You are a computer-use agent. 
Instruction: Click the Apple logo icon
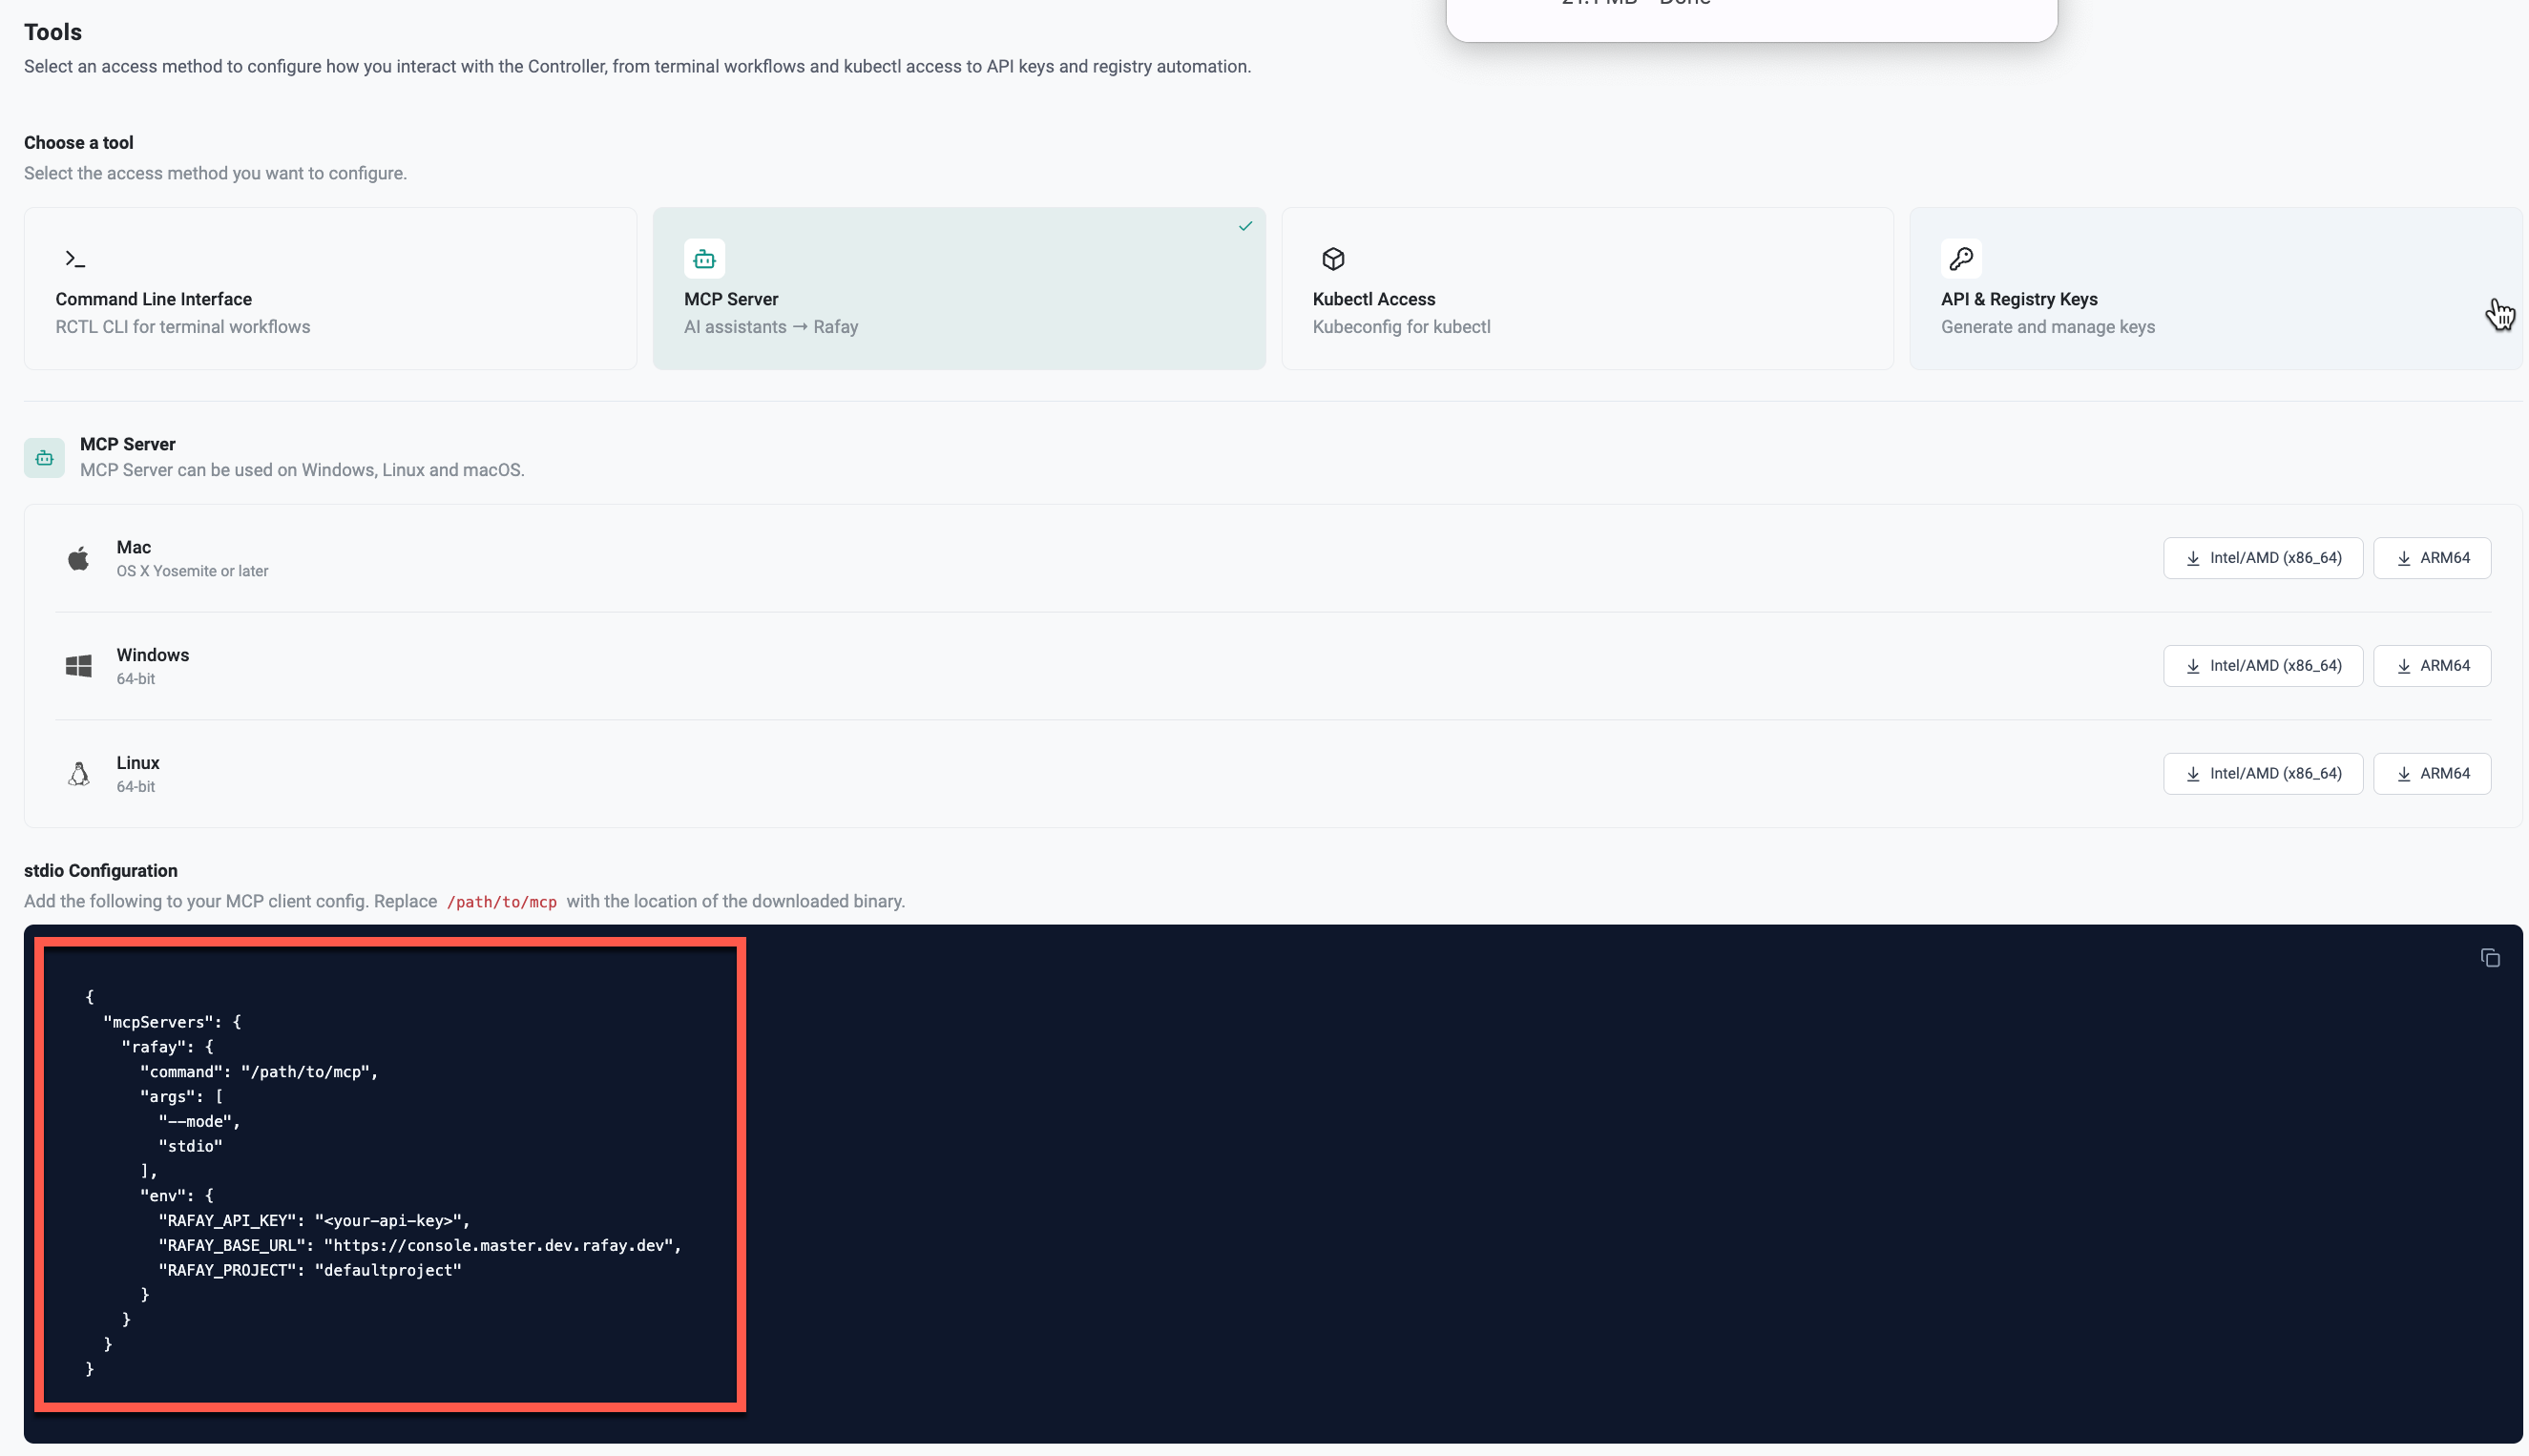78,558
